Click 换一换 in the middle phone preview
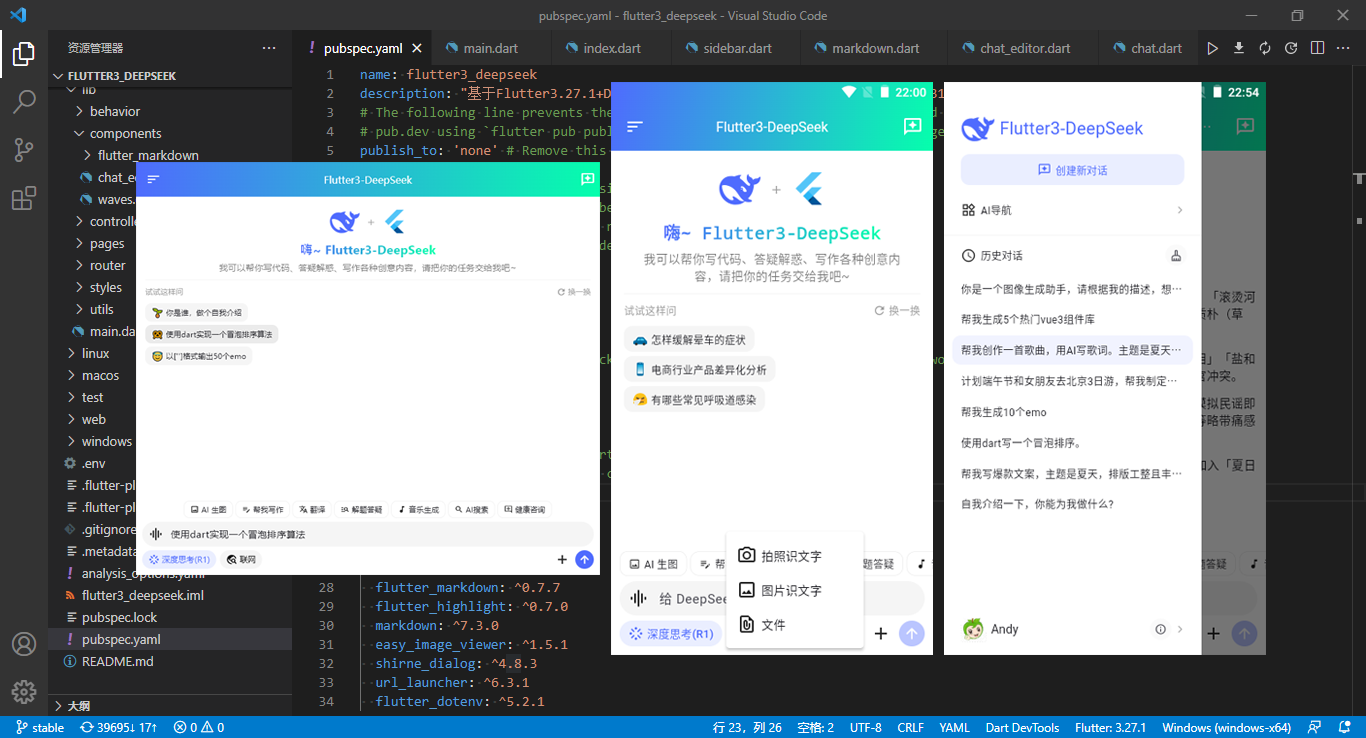This screenshot has width=1366, height=738. pos(897,311)
